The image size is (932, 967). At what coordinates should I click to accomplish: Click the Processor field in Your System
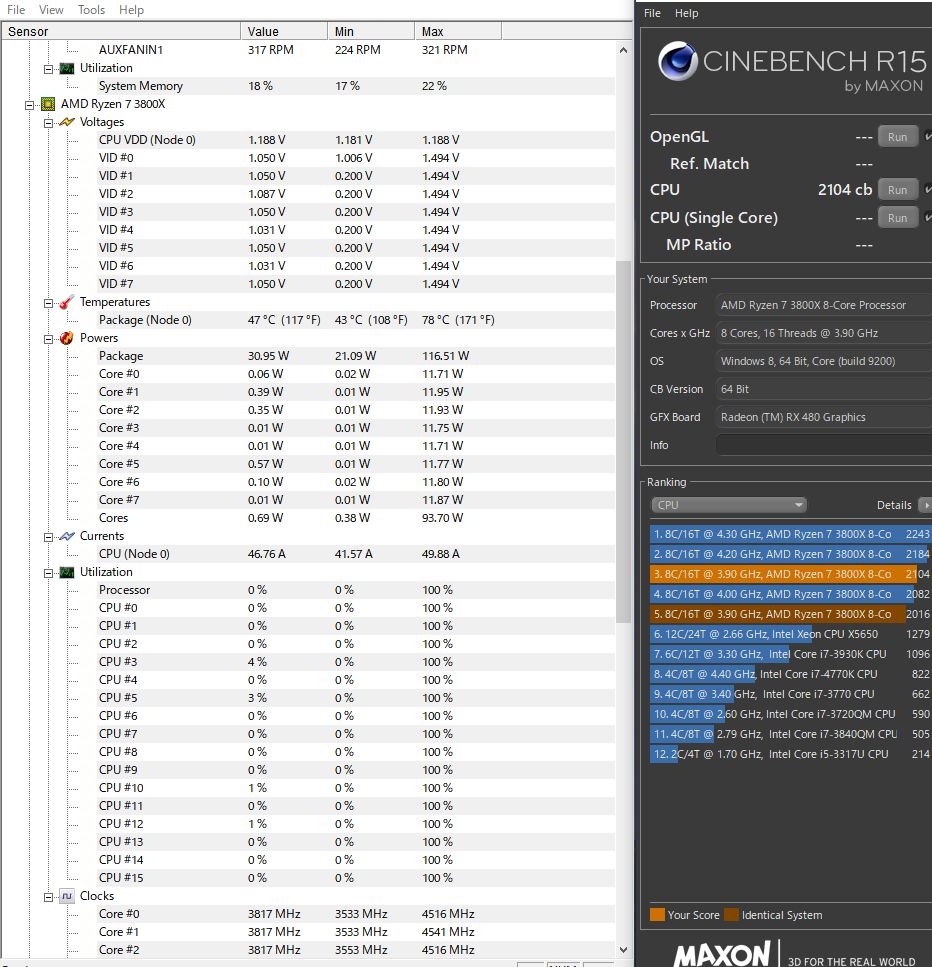click(823, 305)
